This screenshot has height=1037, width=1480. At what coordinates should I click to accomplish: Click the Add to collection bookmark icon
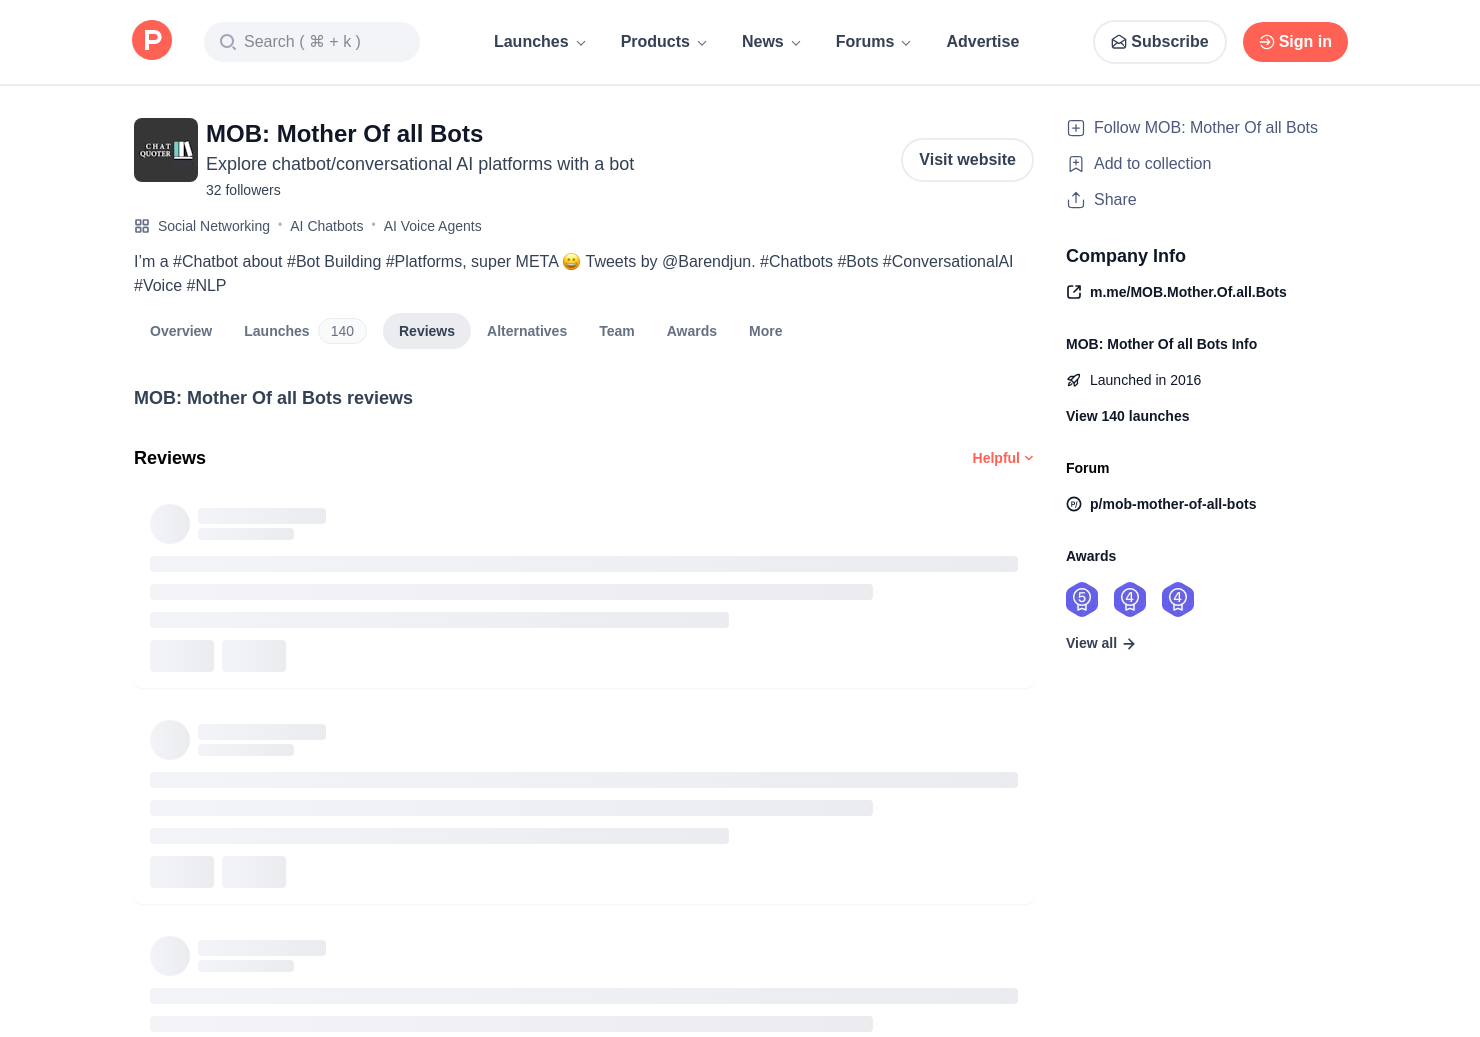click(1076, 164)
